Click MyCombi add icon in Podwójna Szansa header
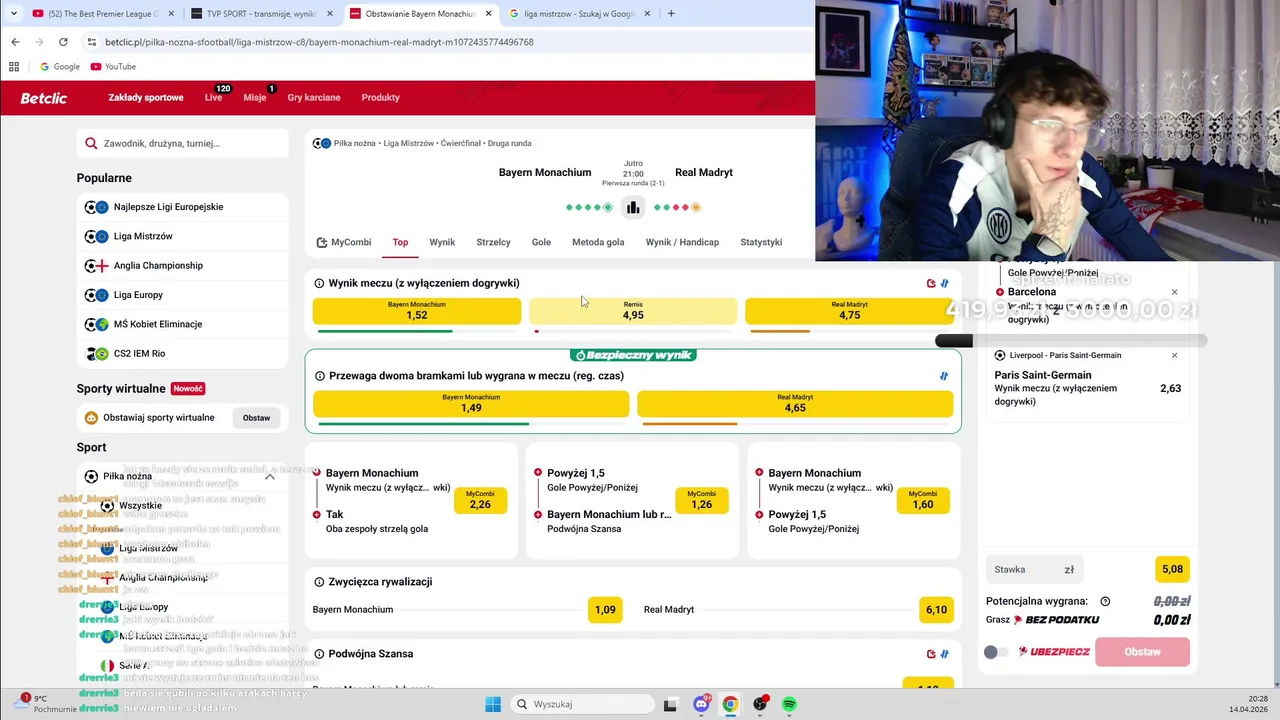This screenshot has height=720, width=1280. coord(931,654)
